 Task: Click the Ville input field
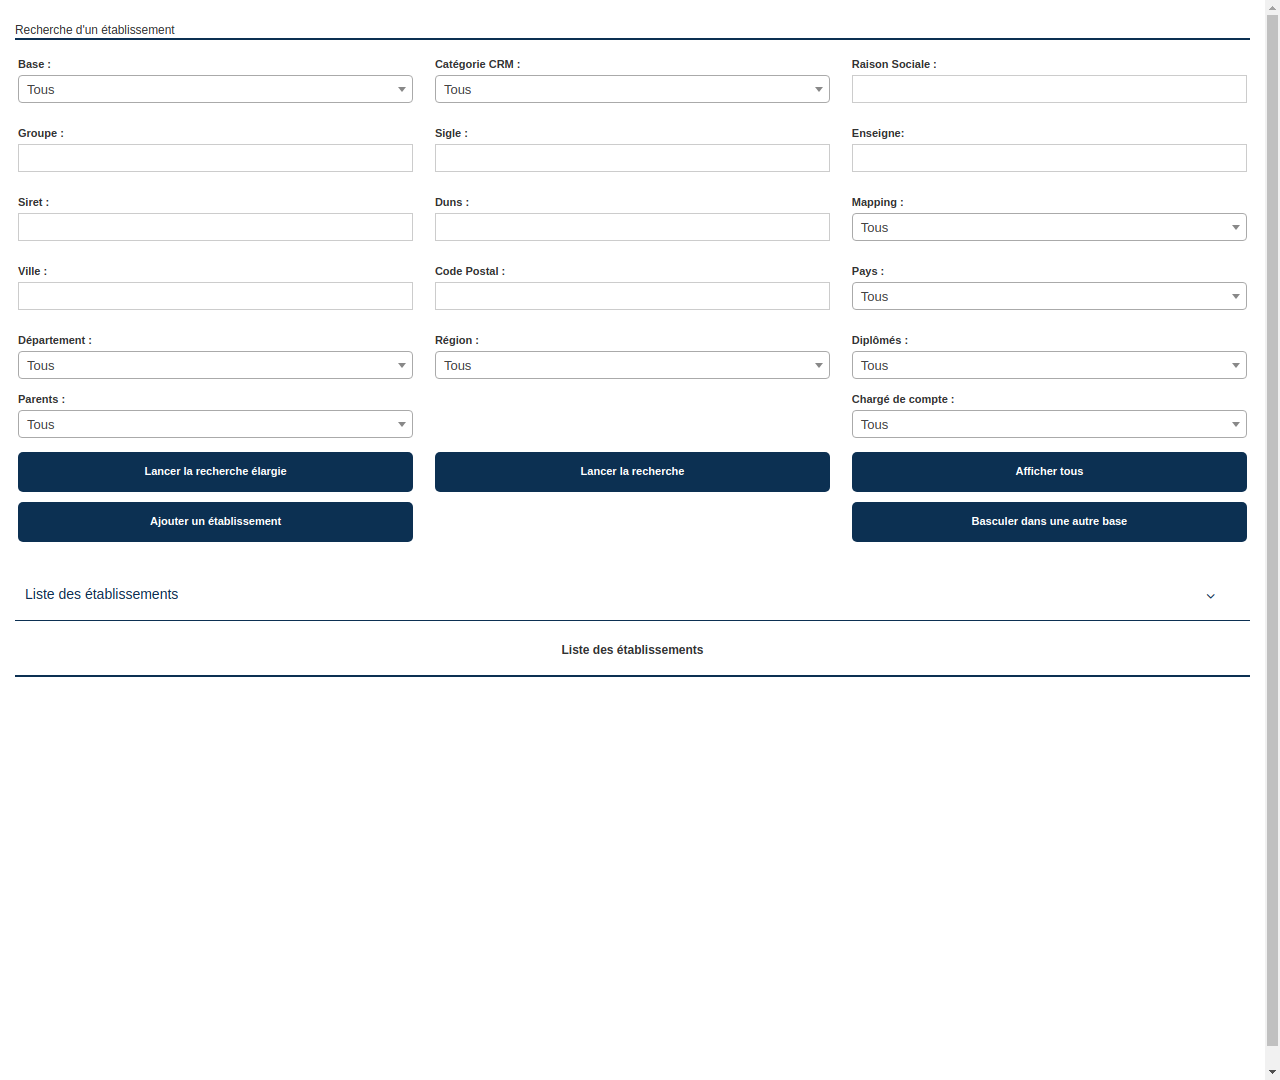pos(215,296)
